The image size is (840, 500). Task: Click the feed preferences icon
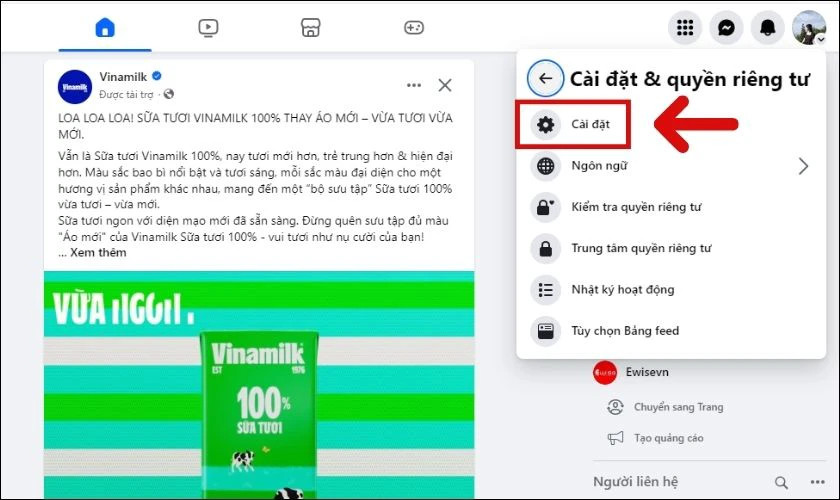[545, 331]
